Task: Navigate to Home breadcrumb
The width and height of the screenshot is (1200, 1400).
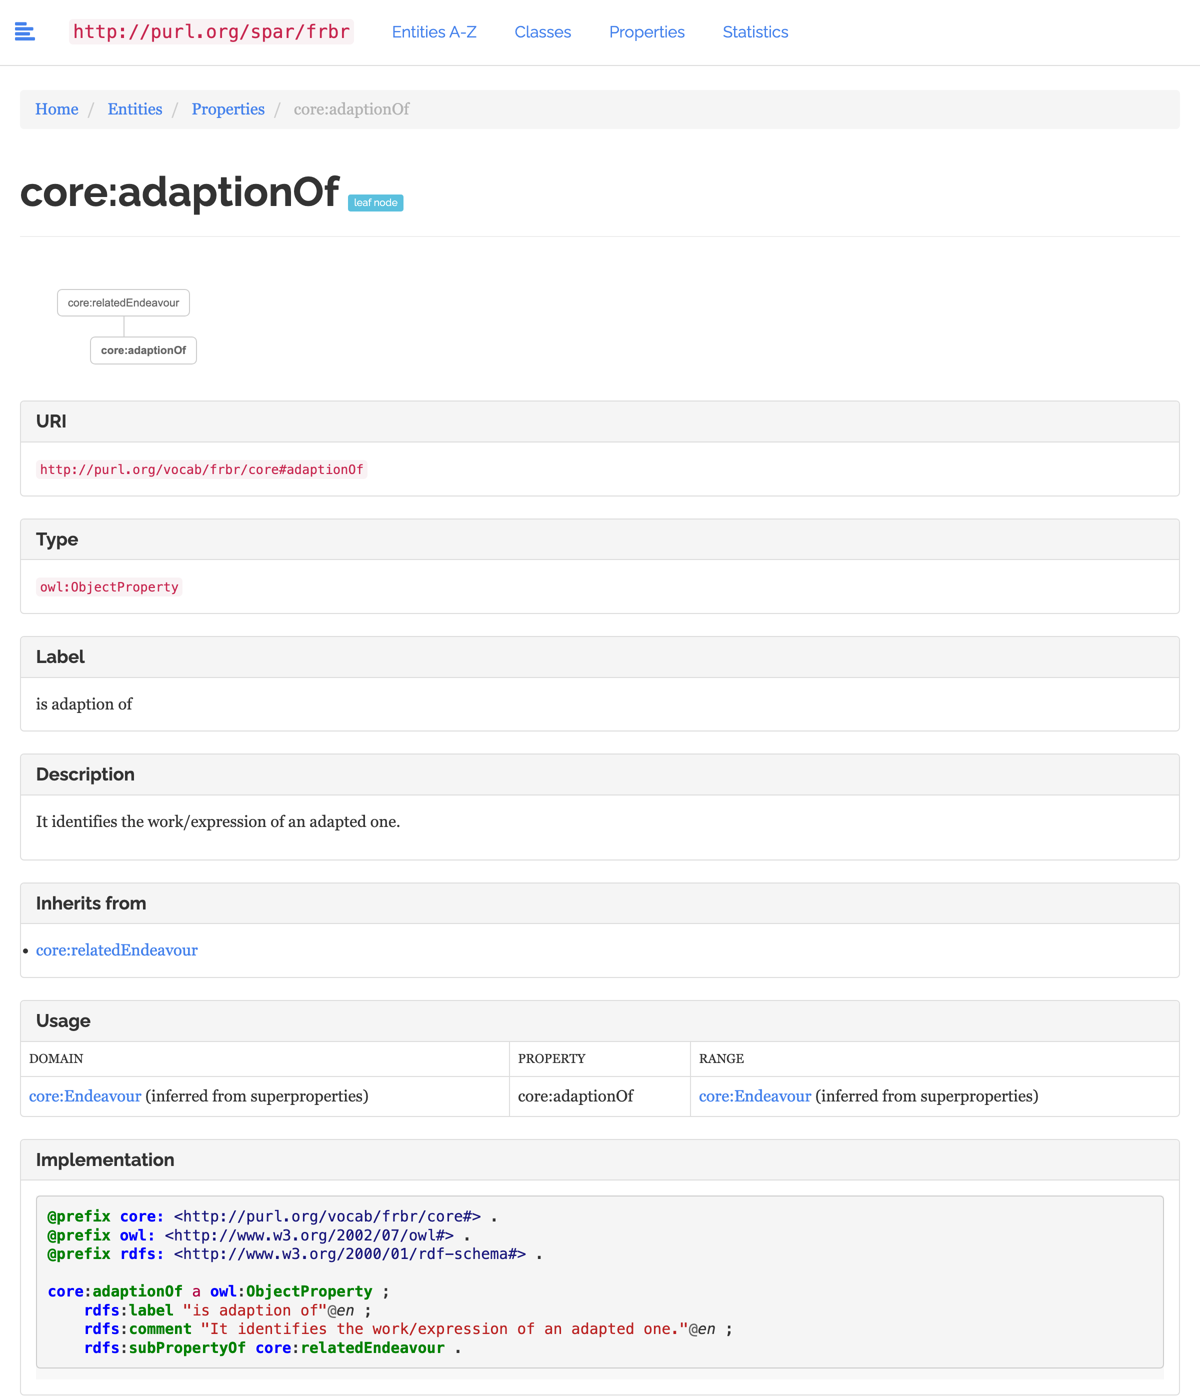Action: (x=57, y=109)
